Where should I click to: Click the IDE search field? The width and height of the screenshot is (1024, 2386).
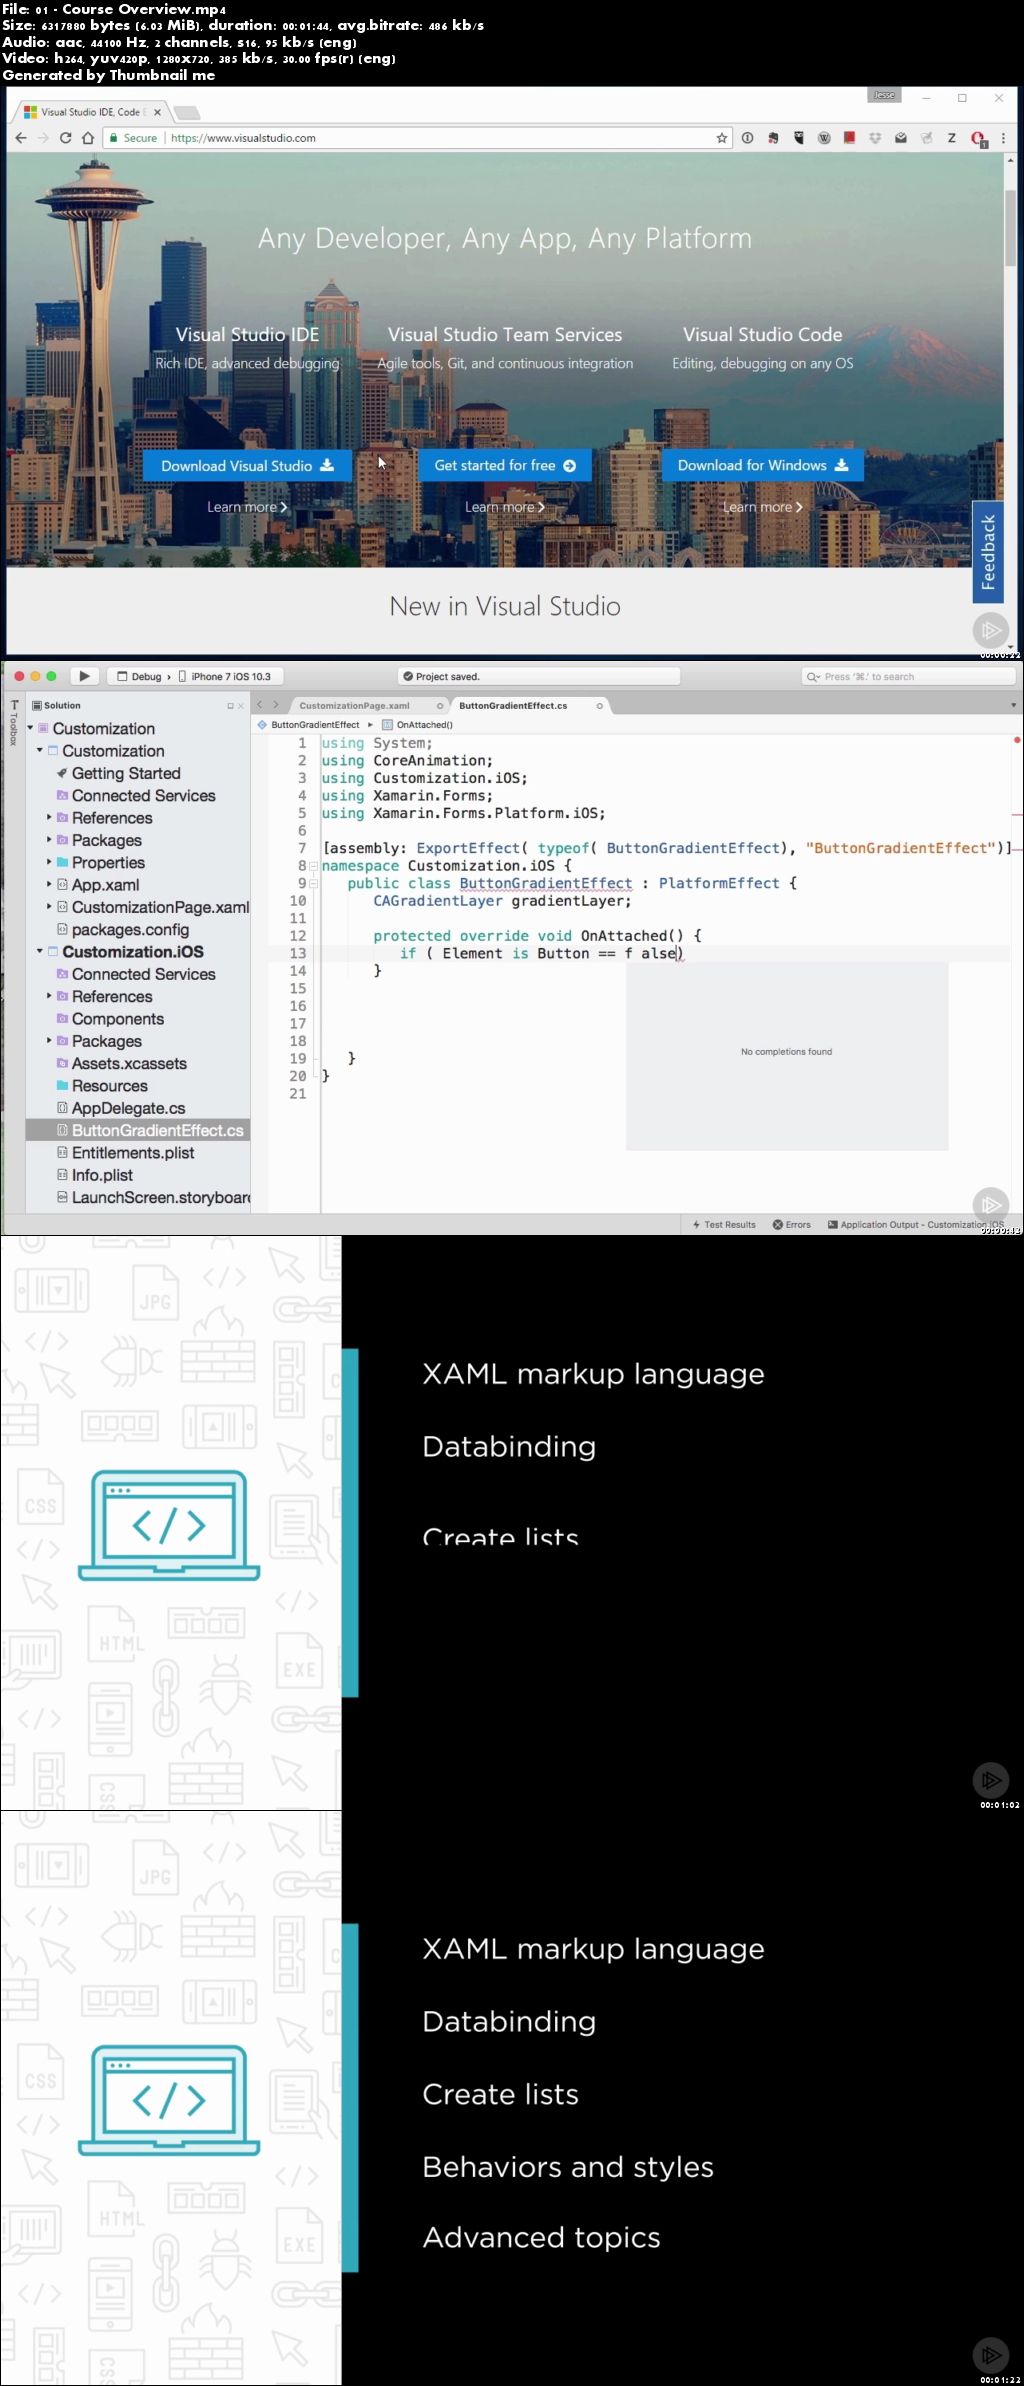(x=908, y=677)
